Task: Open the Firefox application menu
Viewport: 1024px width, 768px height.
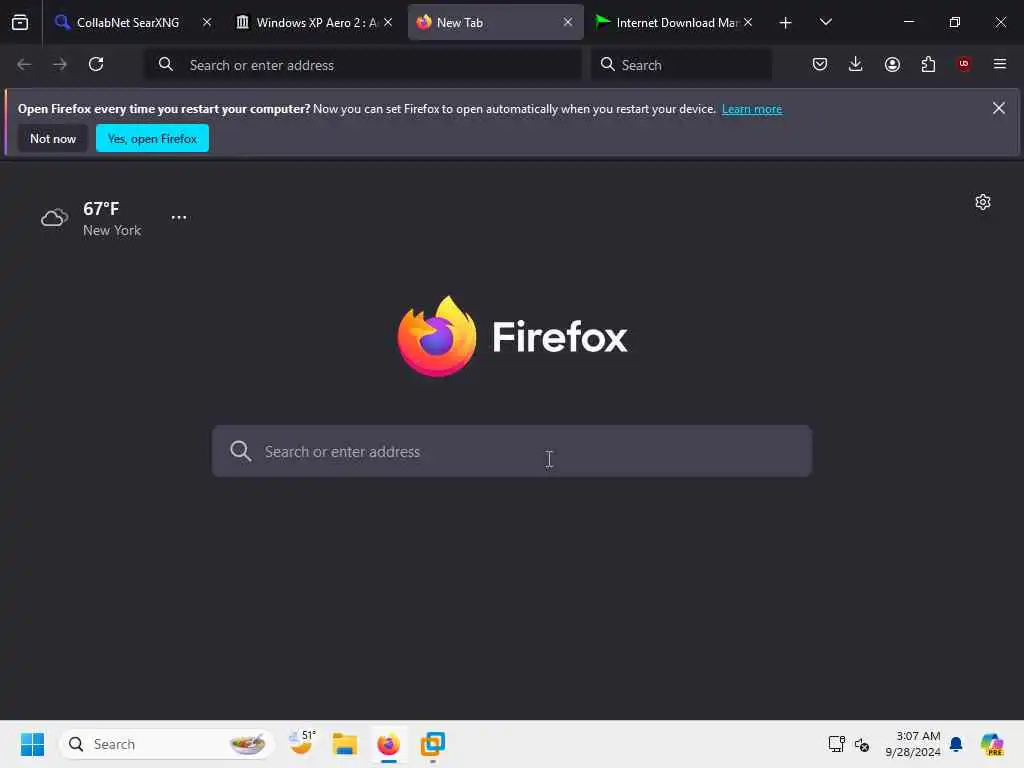Action: click(1000, 64)
